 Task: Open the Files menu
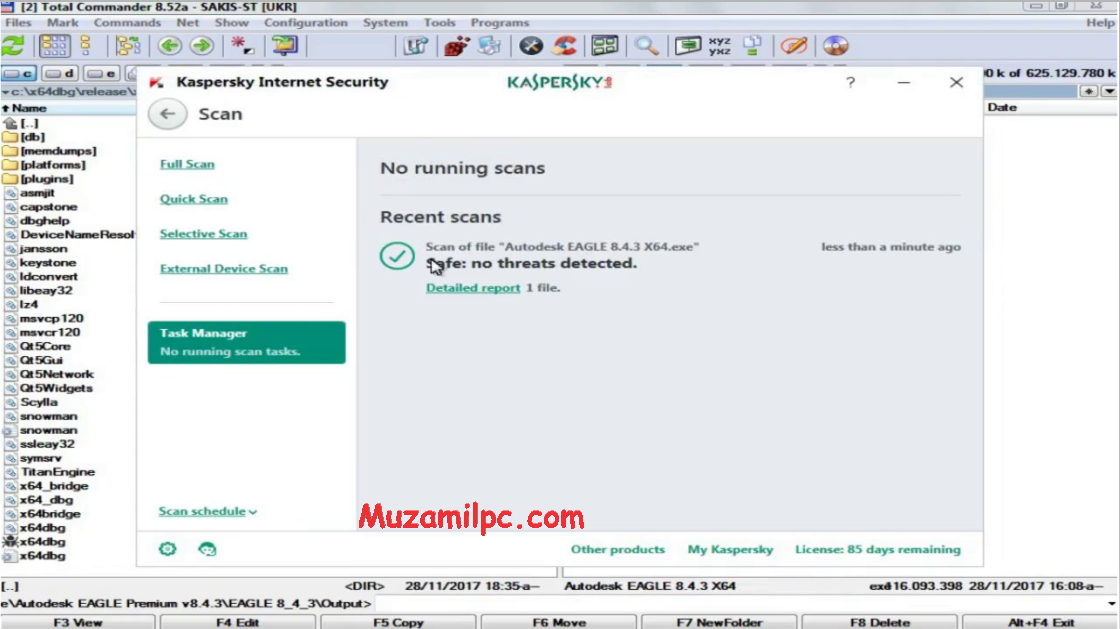[18, 23]
